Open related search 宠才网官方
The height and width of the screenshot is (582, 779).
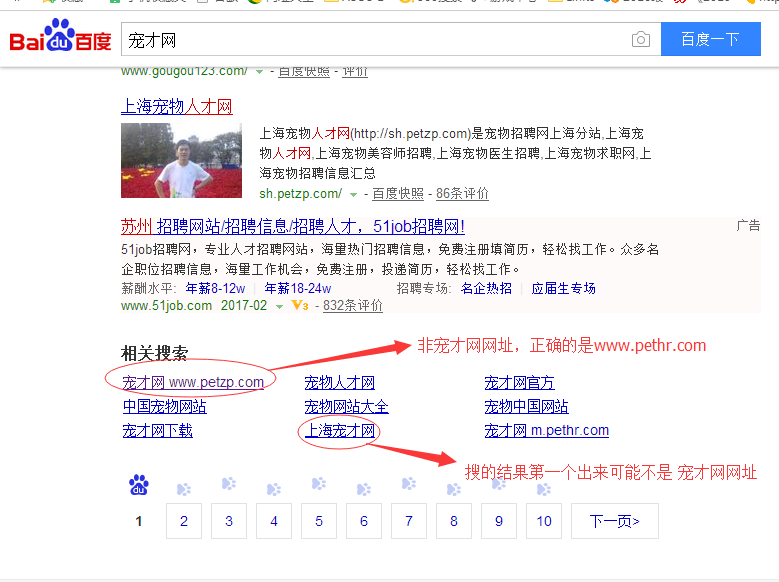[519, 382]
